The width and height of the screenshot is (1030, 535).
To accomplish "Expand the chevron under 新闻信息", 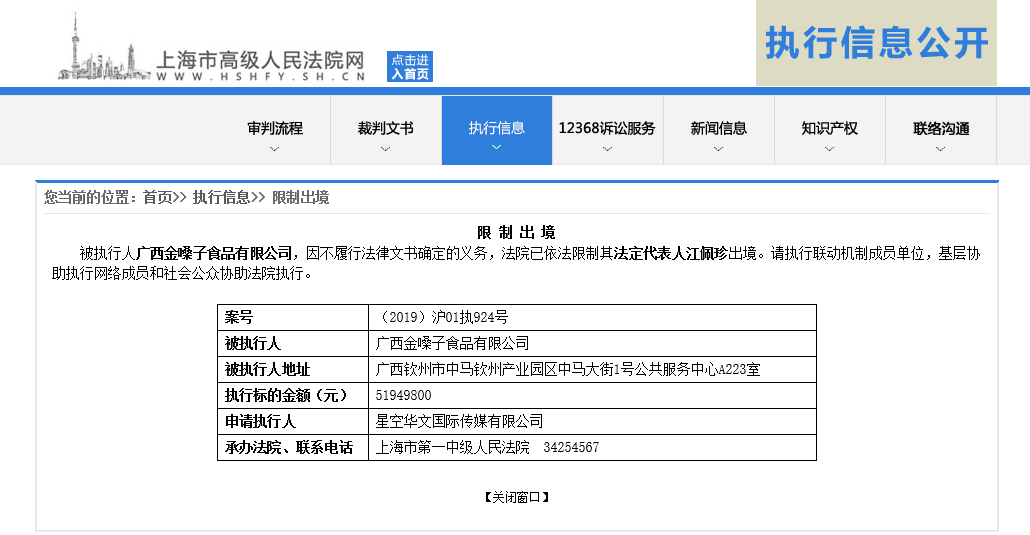I will tap(718, 149).
